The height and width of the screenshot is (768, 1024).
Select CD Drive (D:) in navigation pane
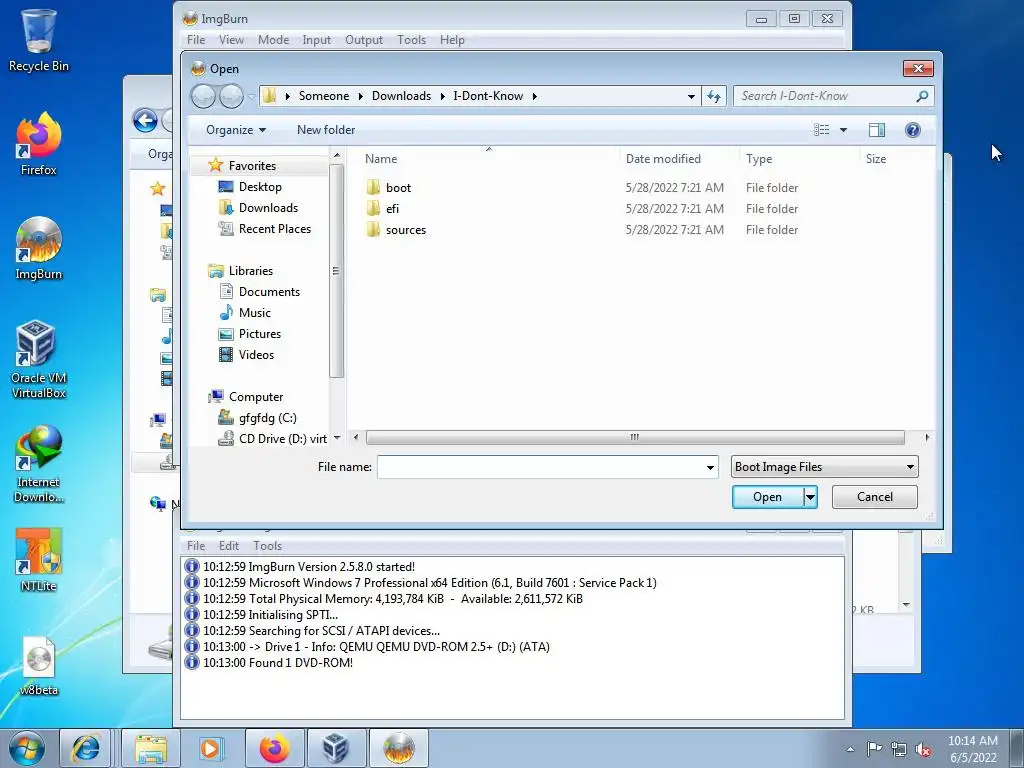click(282, 439)
